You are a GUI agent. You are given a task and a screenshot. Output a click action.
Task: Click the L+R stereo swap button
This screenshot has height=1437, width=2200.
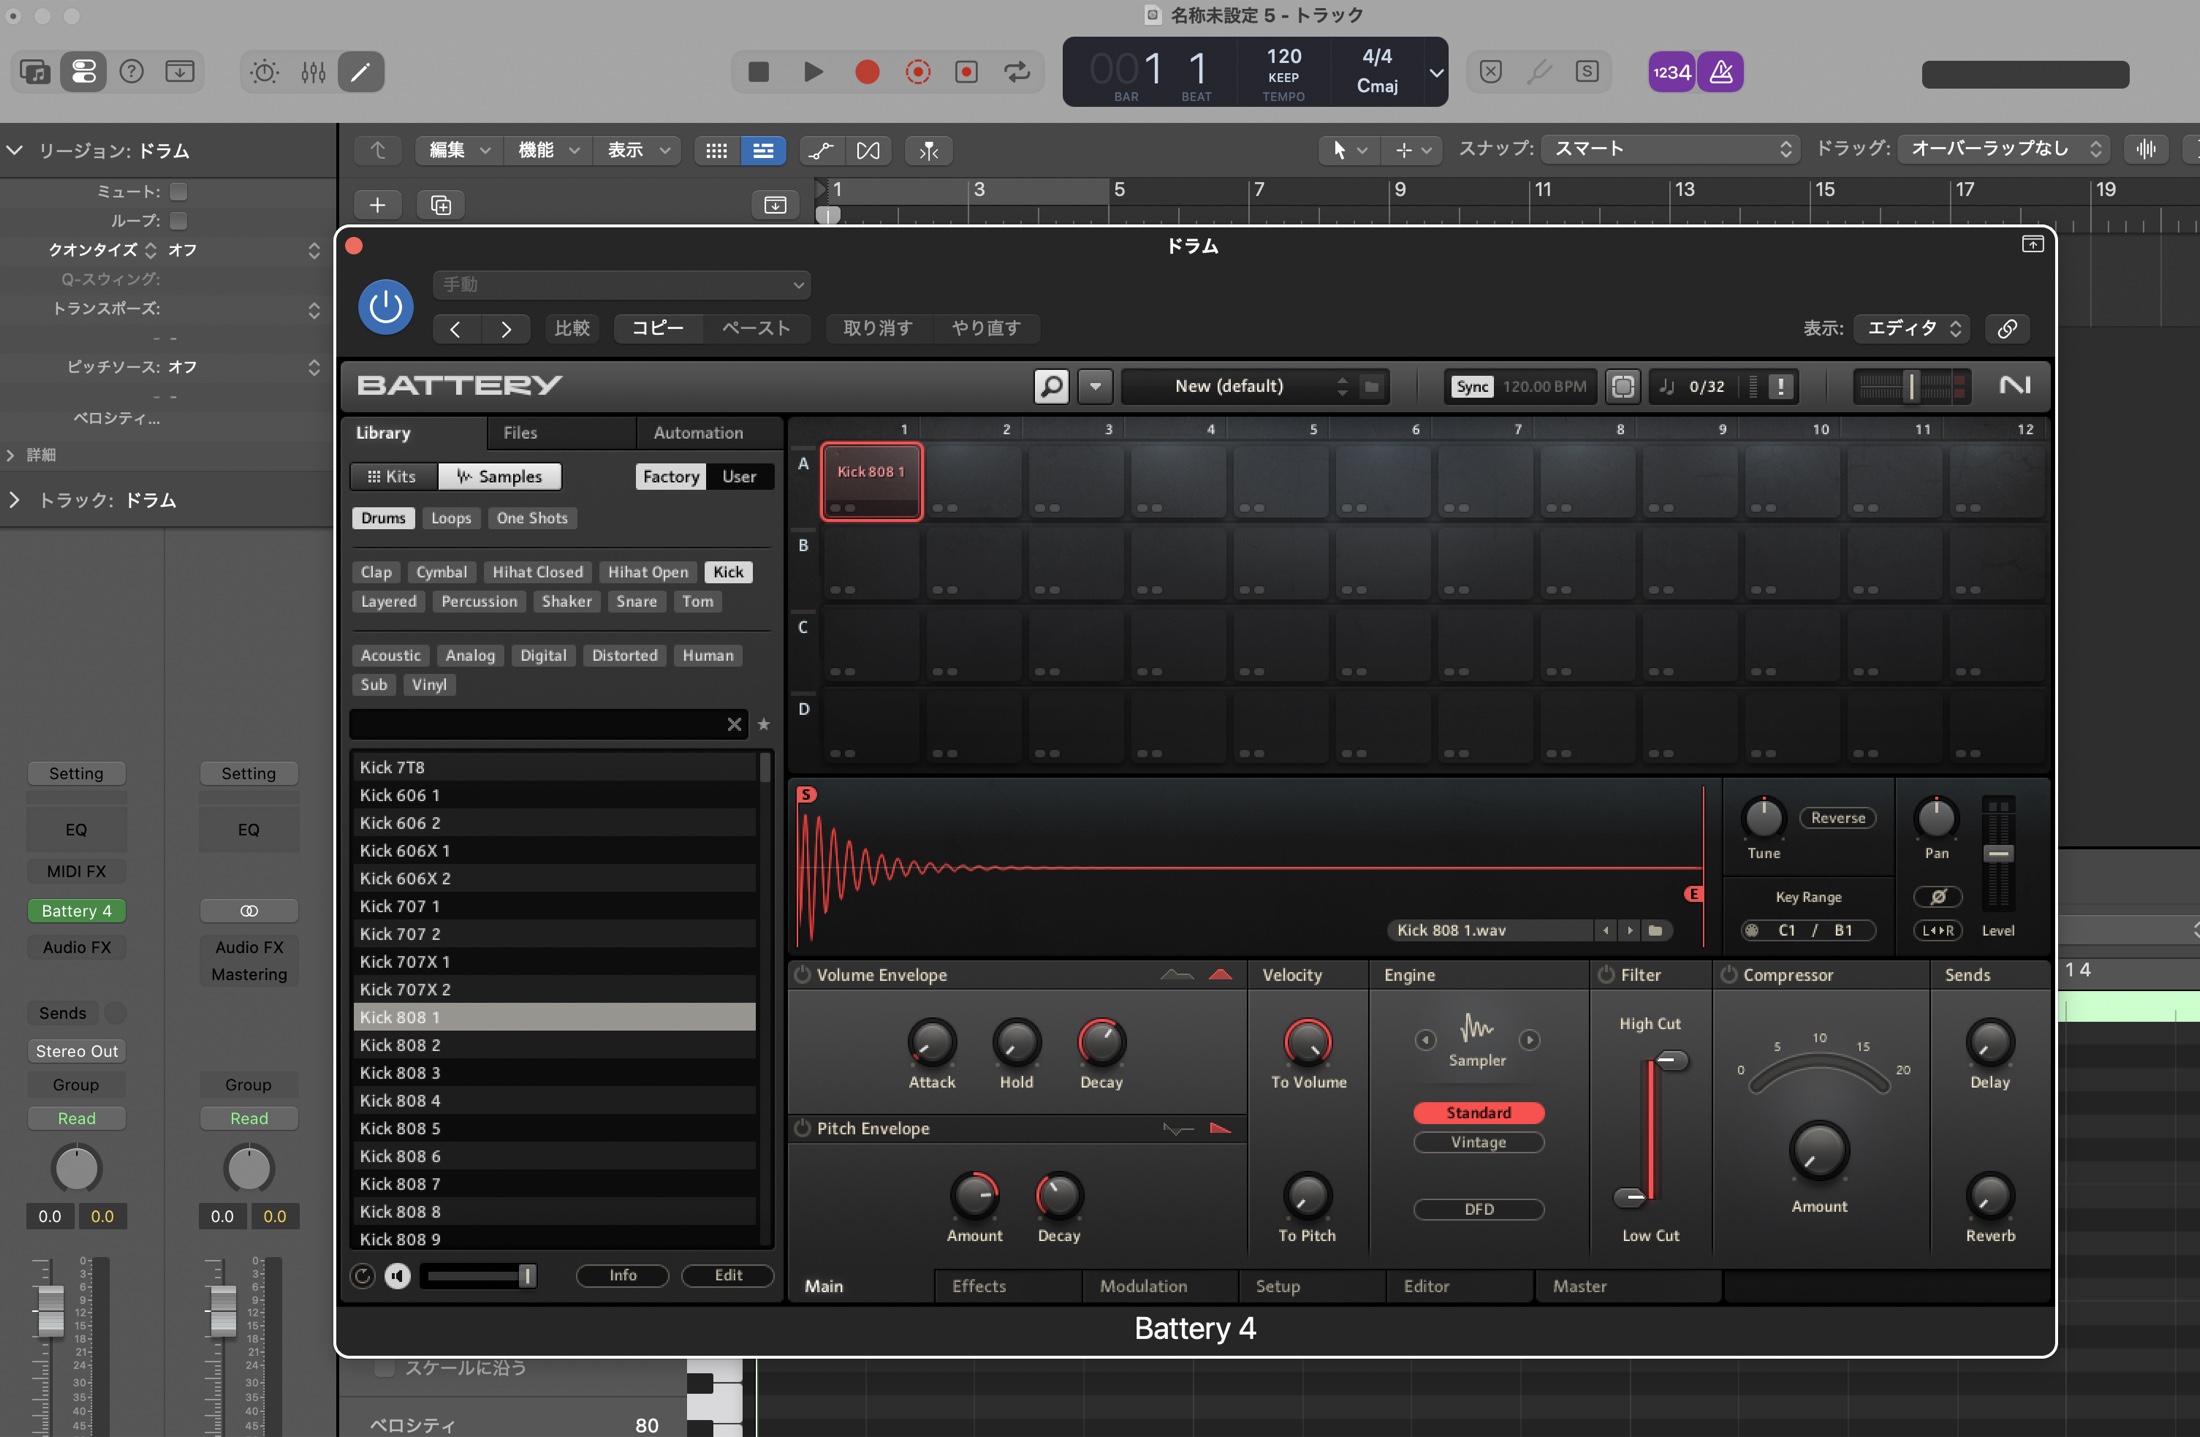[1937, 930]
